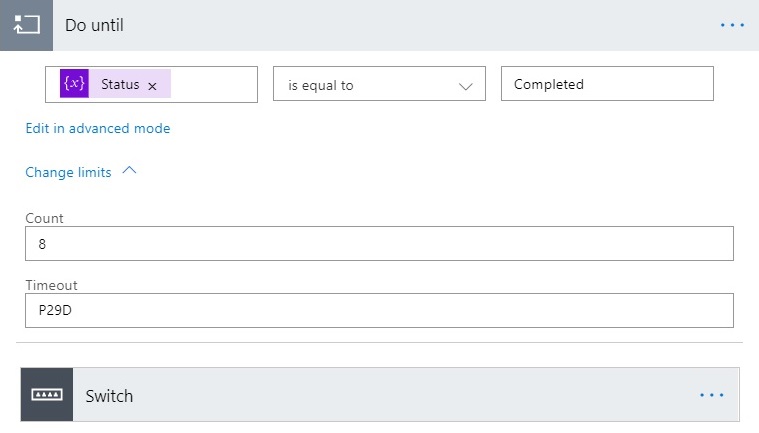Click empty space in the Status condition box
This screenshot has width=759, height=433.
(x=214, y=85)
